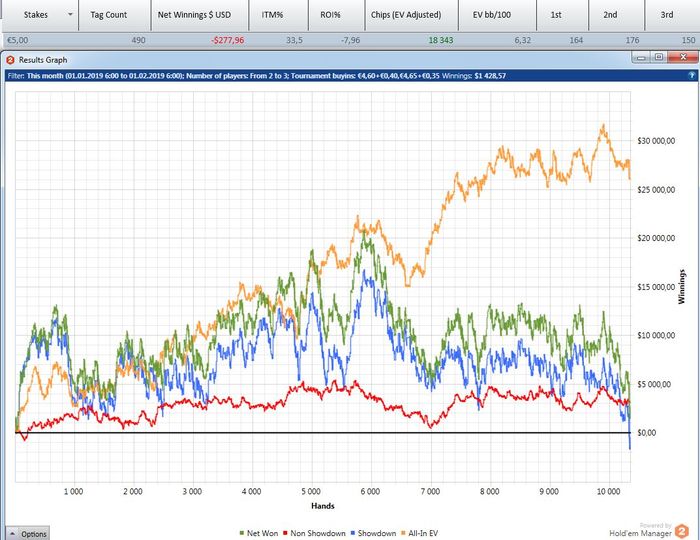Click the $0,00 axis label

coord(646,433)
